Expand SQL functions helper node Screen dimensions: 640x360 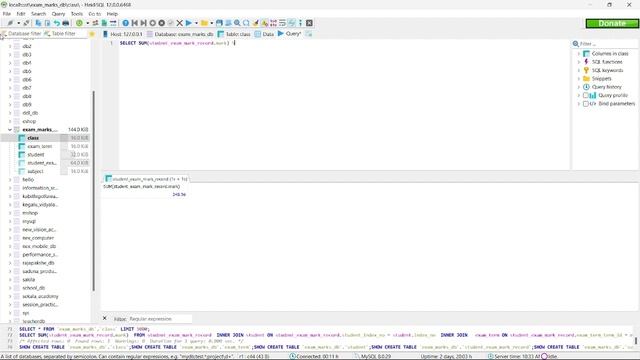579,62
